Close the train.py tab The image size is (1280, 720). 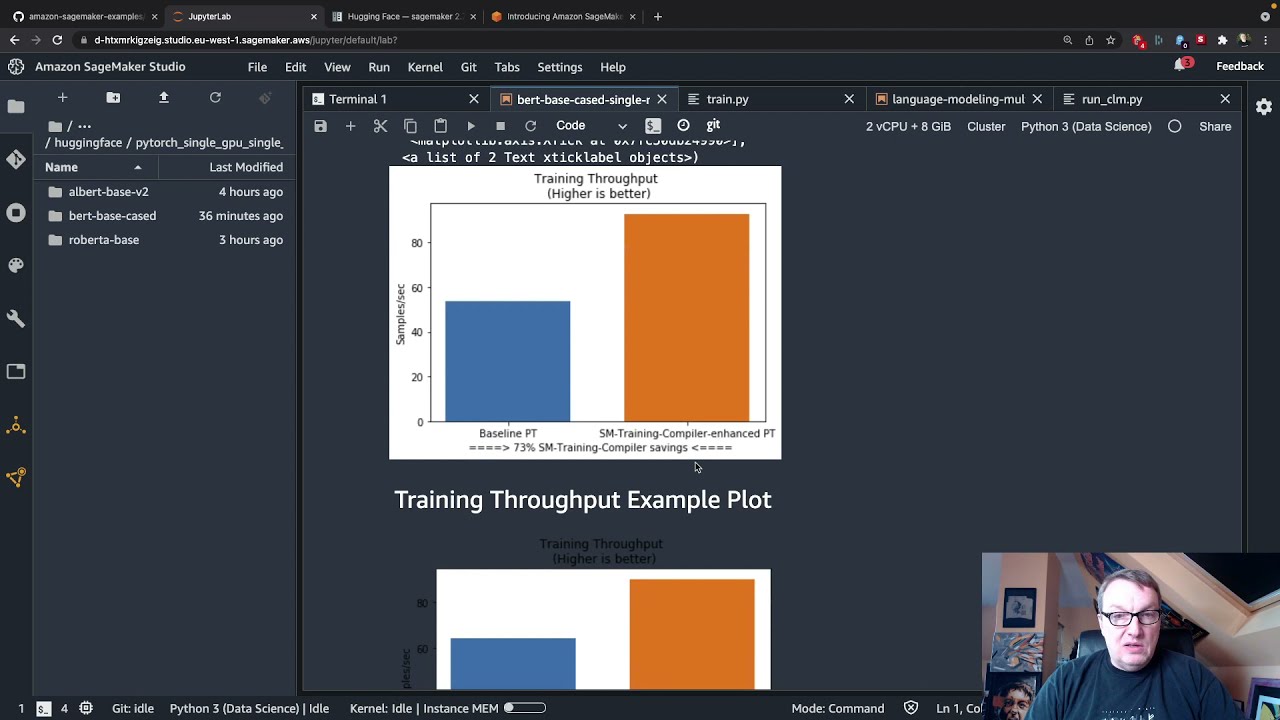pyautogui.click(x=849, y=99)
